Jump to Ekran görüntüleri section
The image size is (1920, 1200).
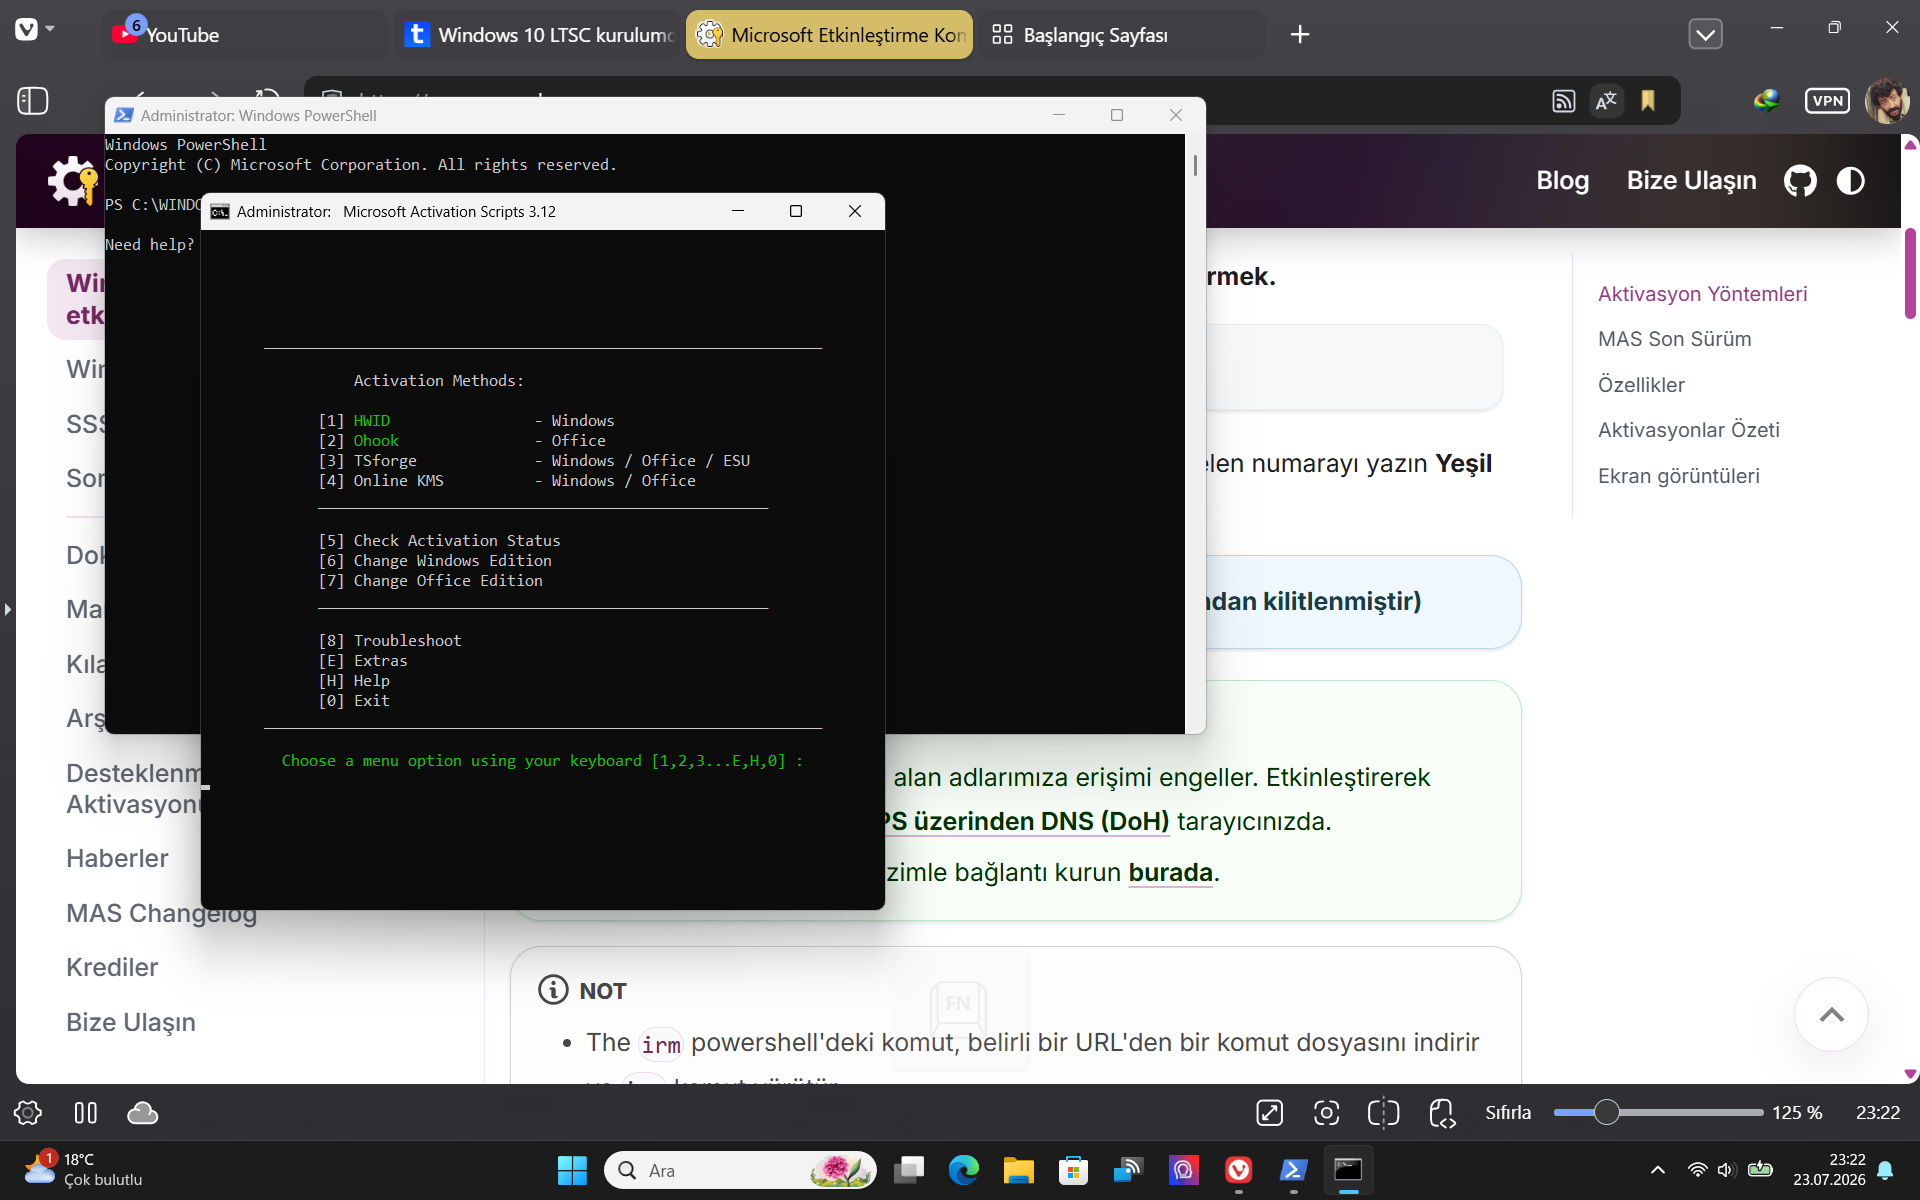(x=1678, y=476)
